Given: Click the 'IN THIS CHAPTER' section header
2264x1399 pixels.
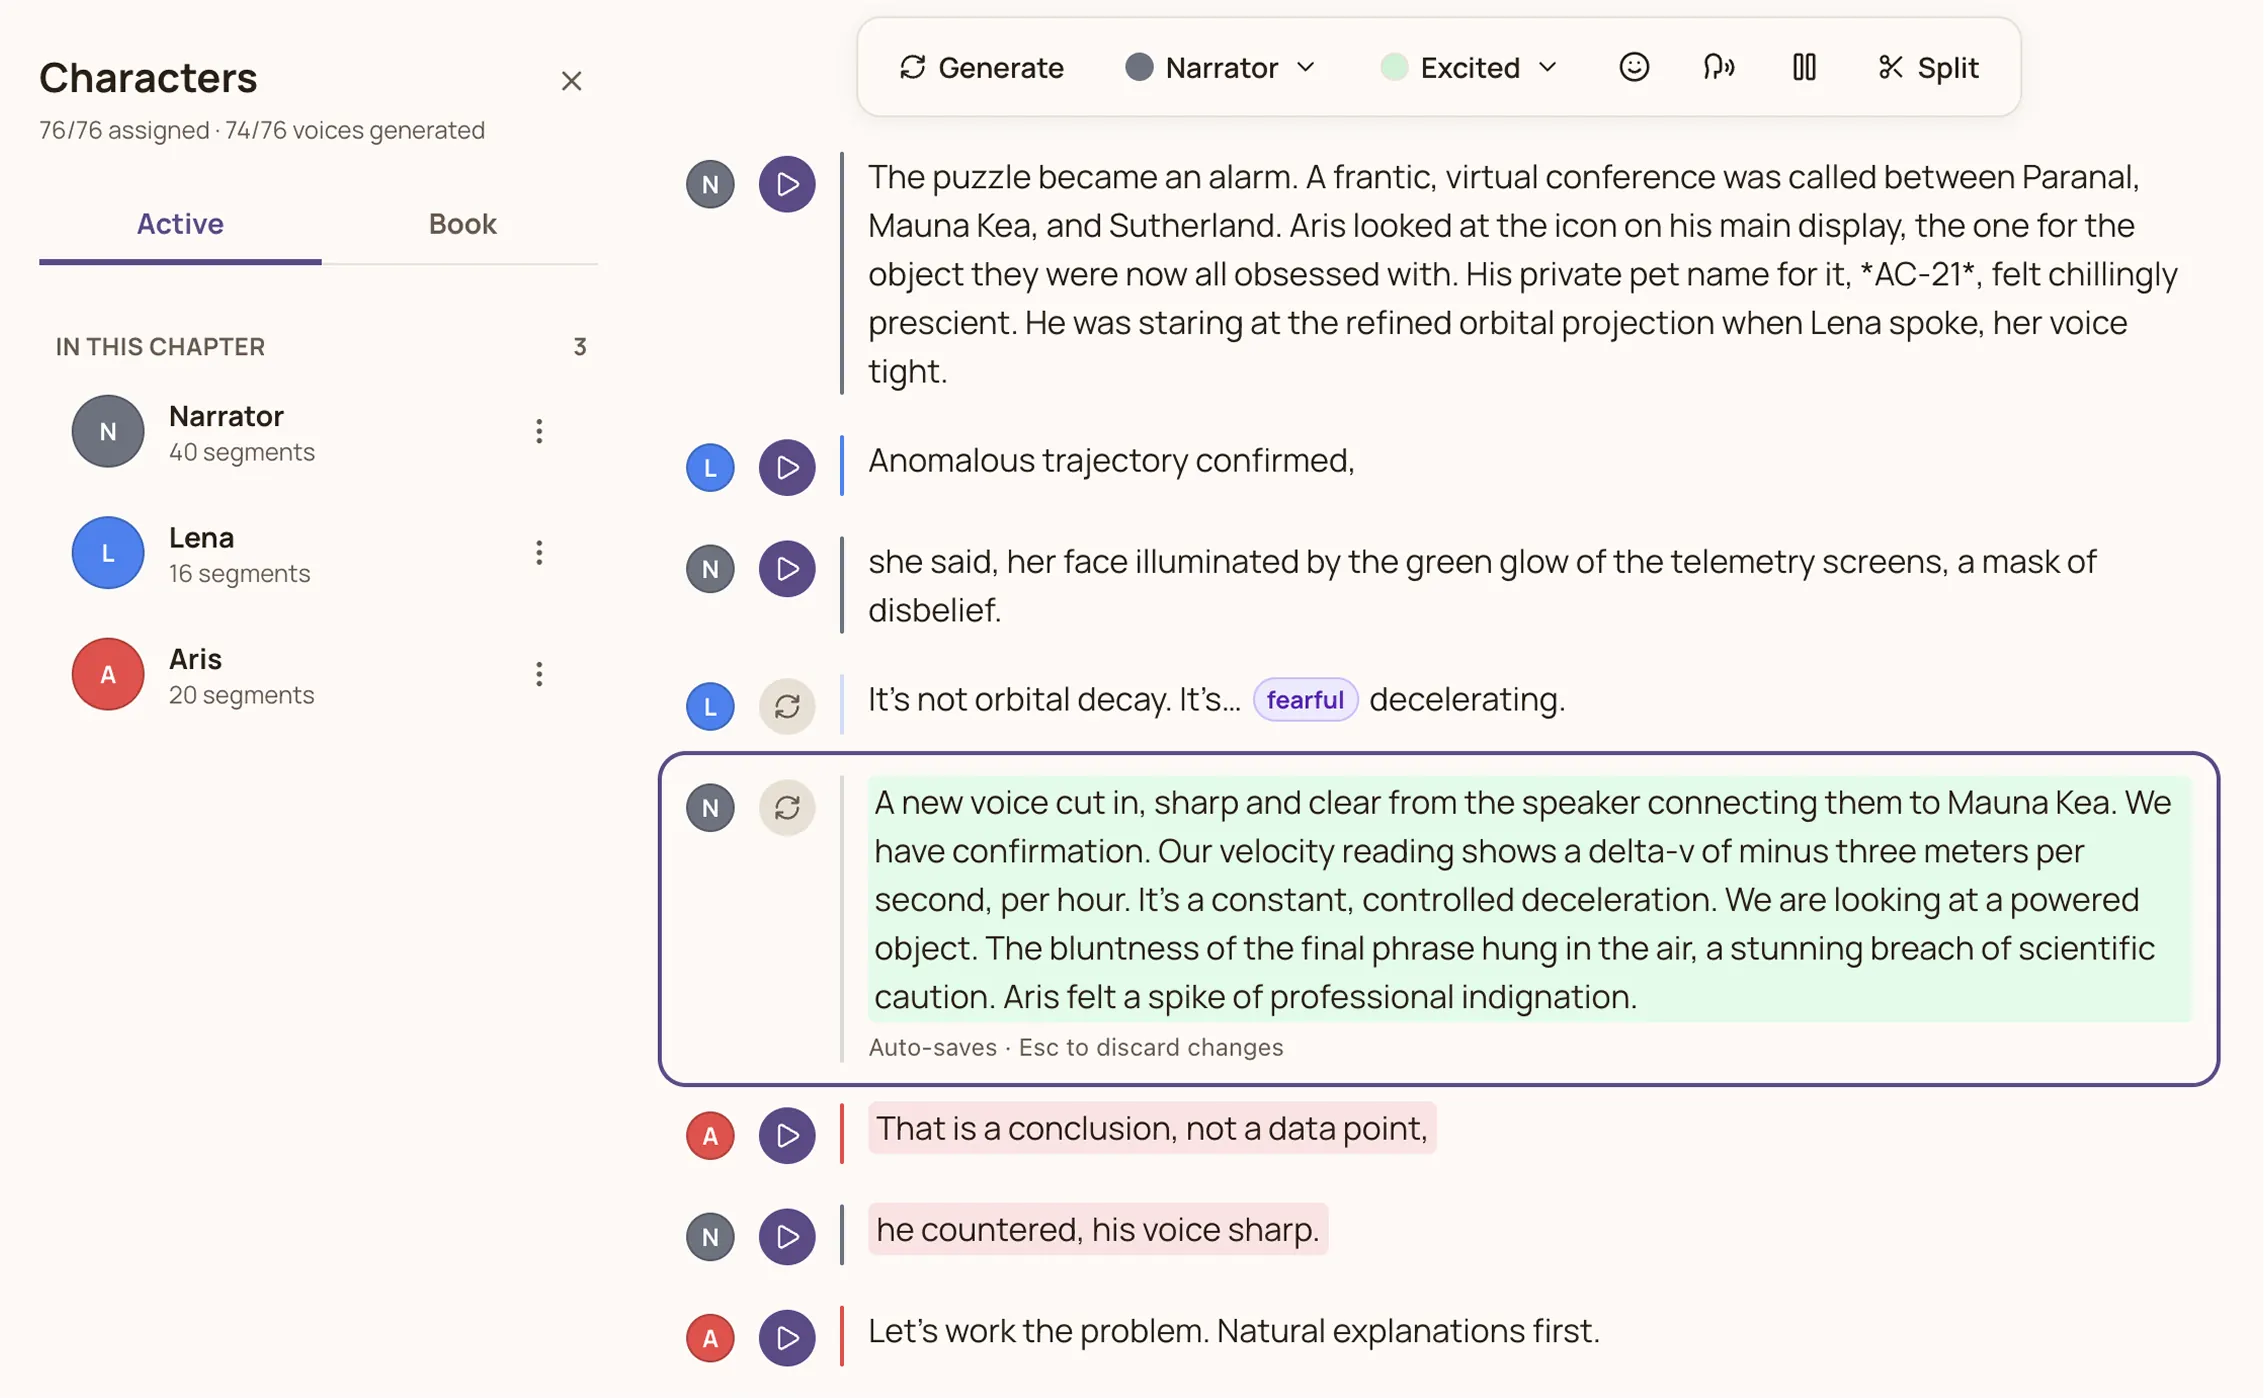Looking at the screenshot, I should pos(160,347).
